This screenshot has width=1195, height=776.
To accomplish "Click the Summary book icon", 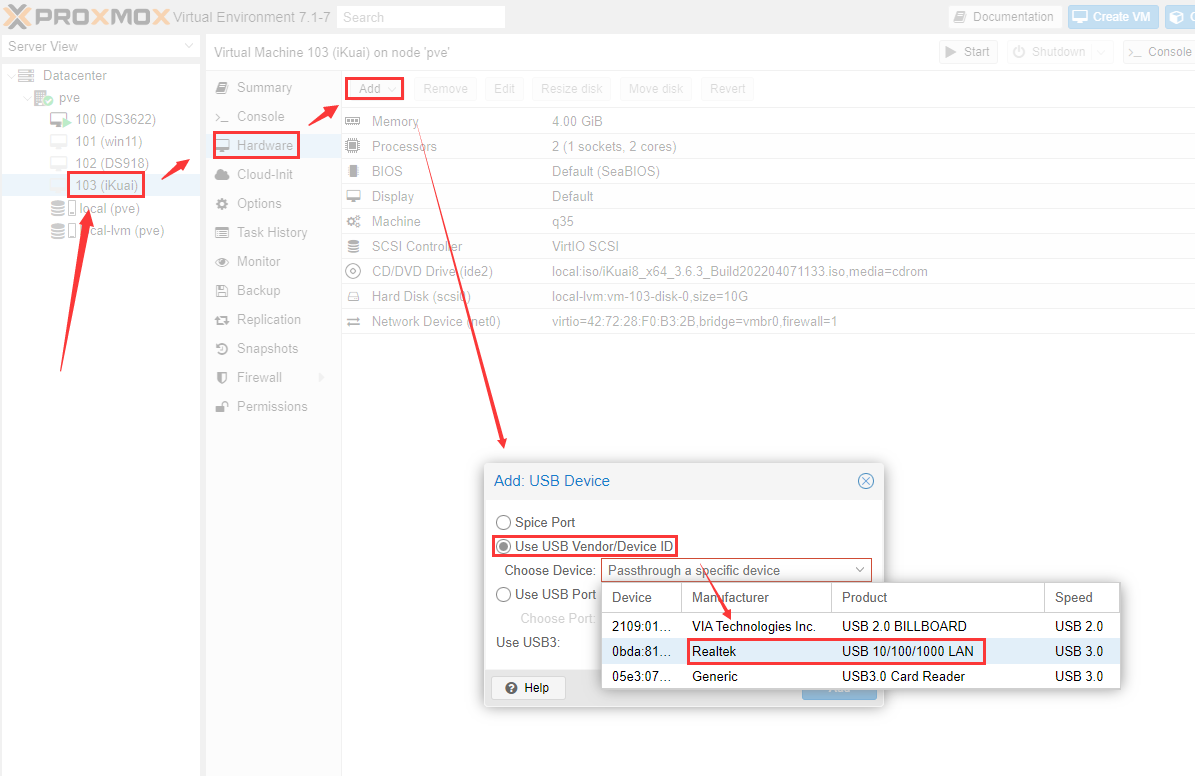I will coord(222,88).
